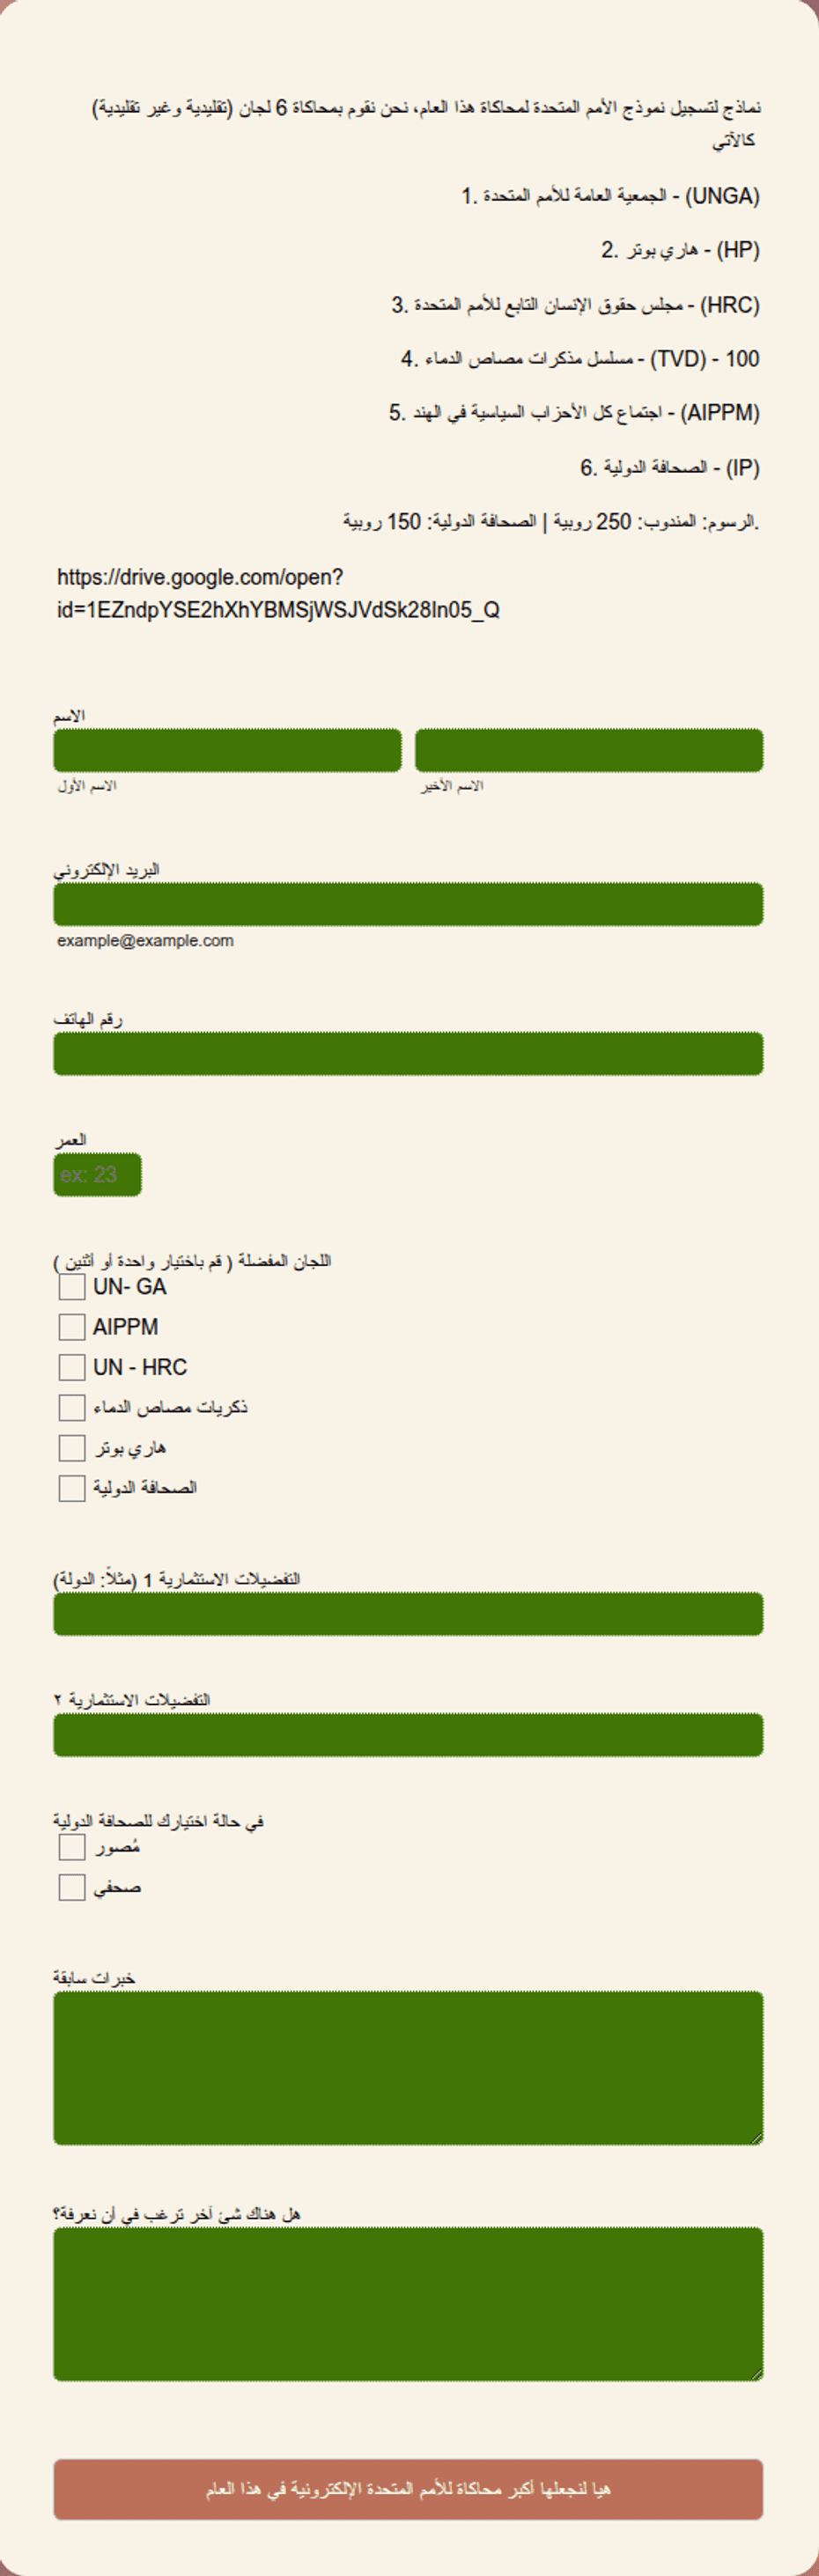Click the العمر age field showing ex: 23
This screenshot has height=2576, width=819.
coord(97,1175)
